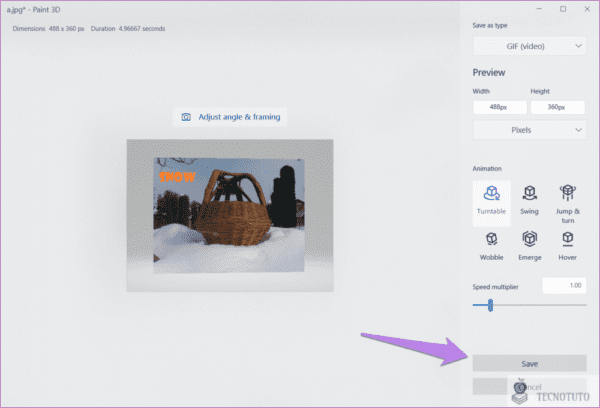Screen dimensions: 600x408
Task: Expand the Pixels unit dropdown
Action: pos(529,130)
